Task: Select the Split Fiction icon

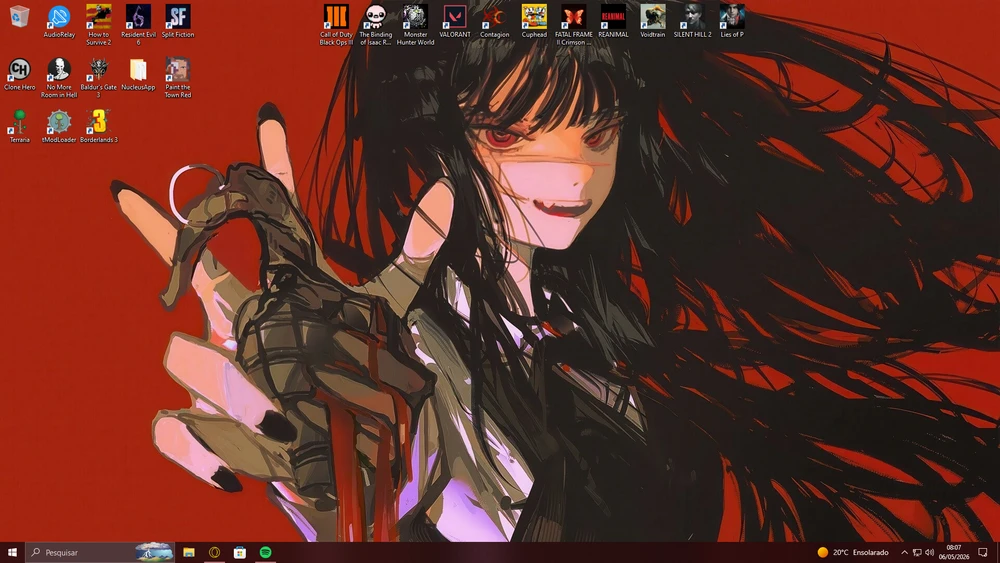Action: (x=178, y=21)
